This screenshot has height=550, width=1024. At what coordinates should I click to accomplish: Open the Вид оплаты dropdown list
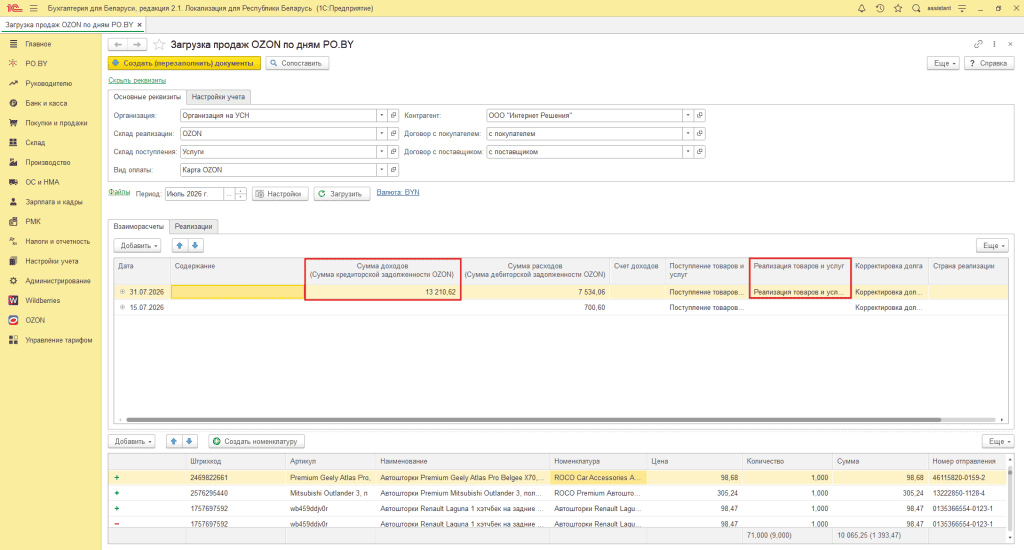coord(381,170)
